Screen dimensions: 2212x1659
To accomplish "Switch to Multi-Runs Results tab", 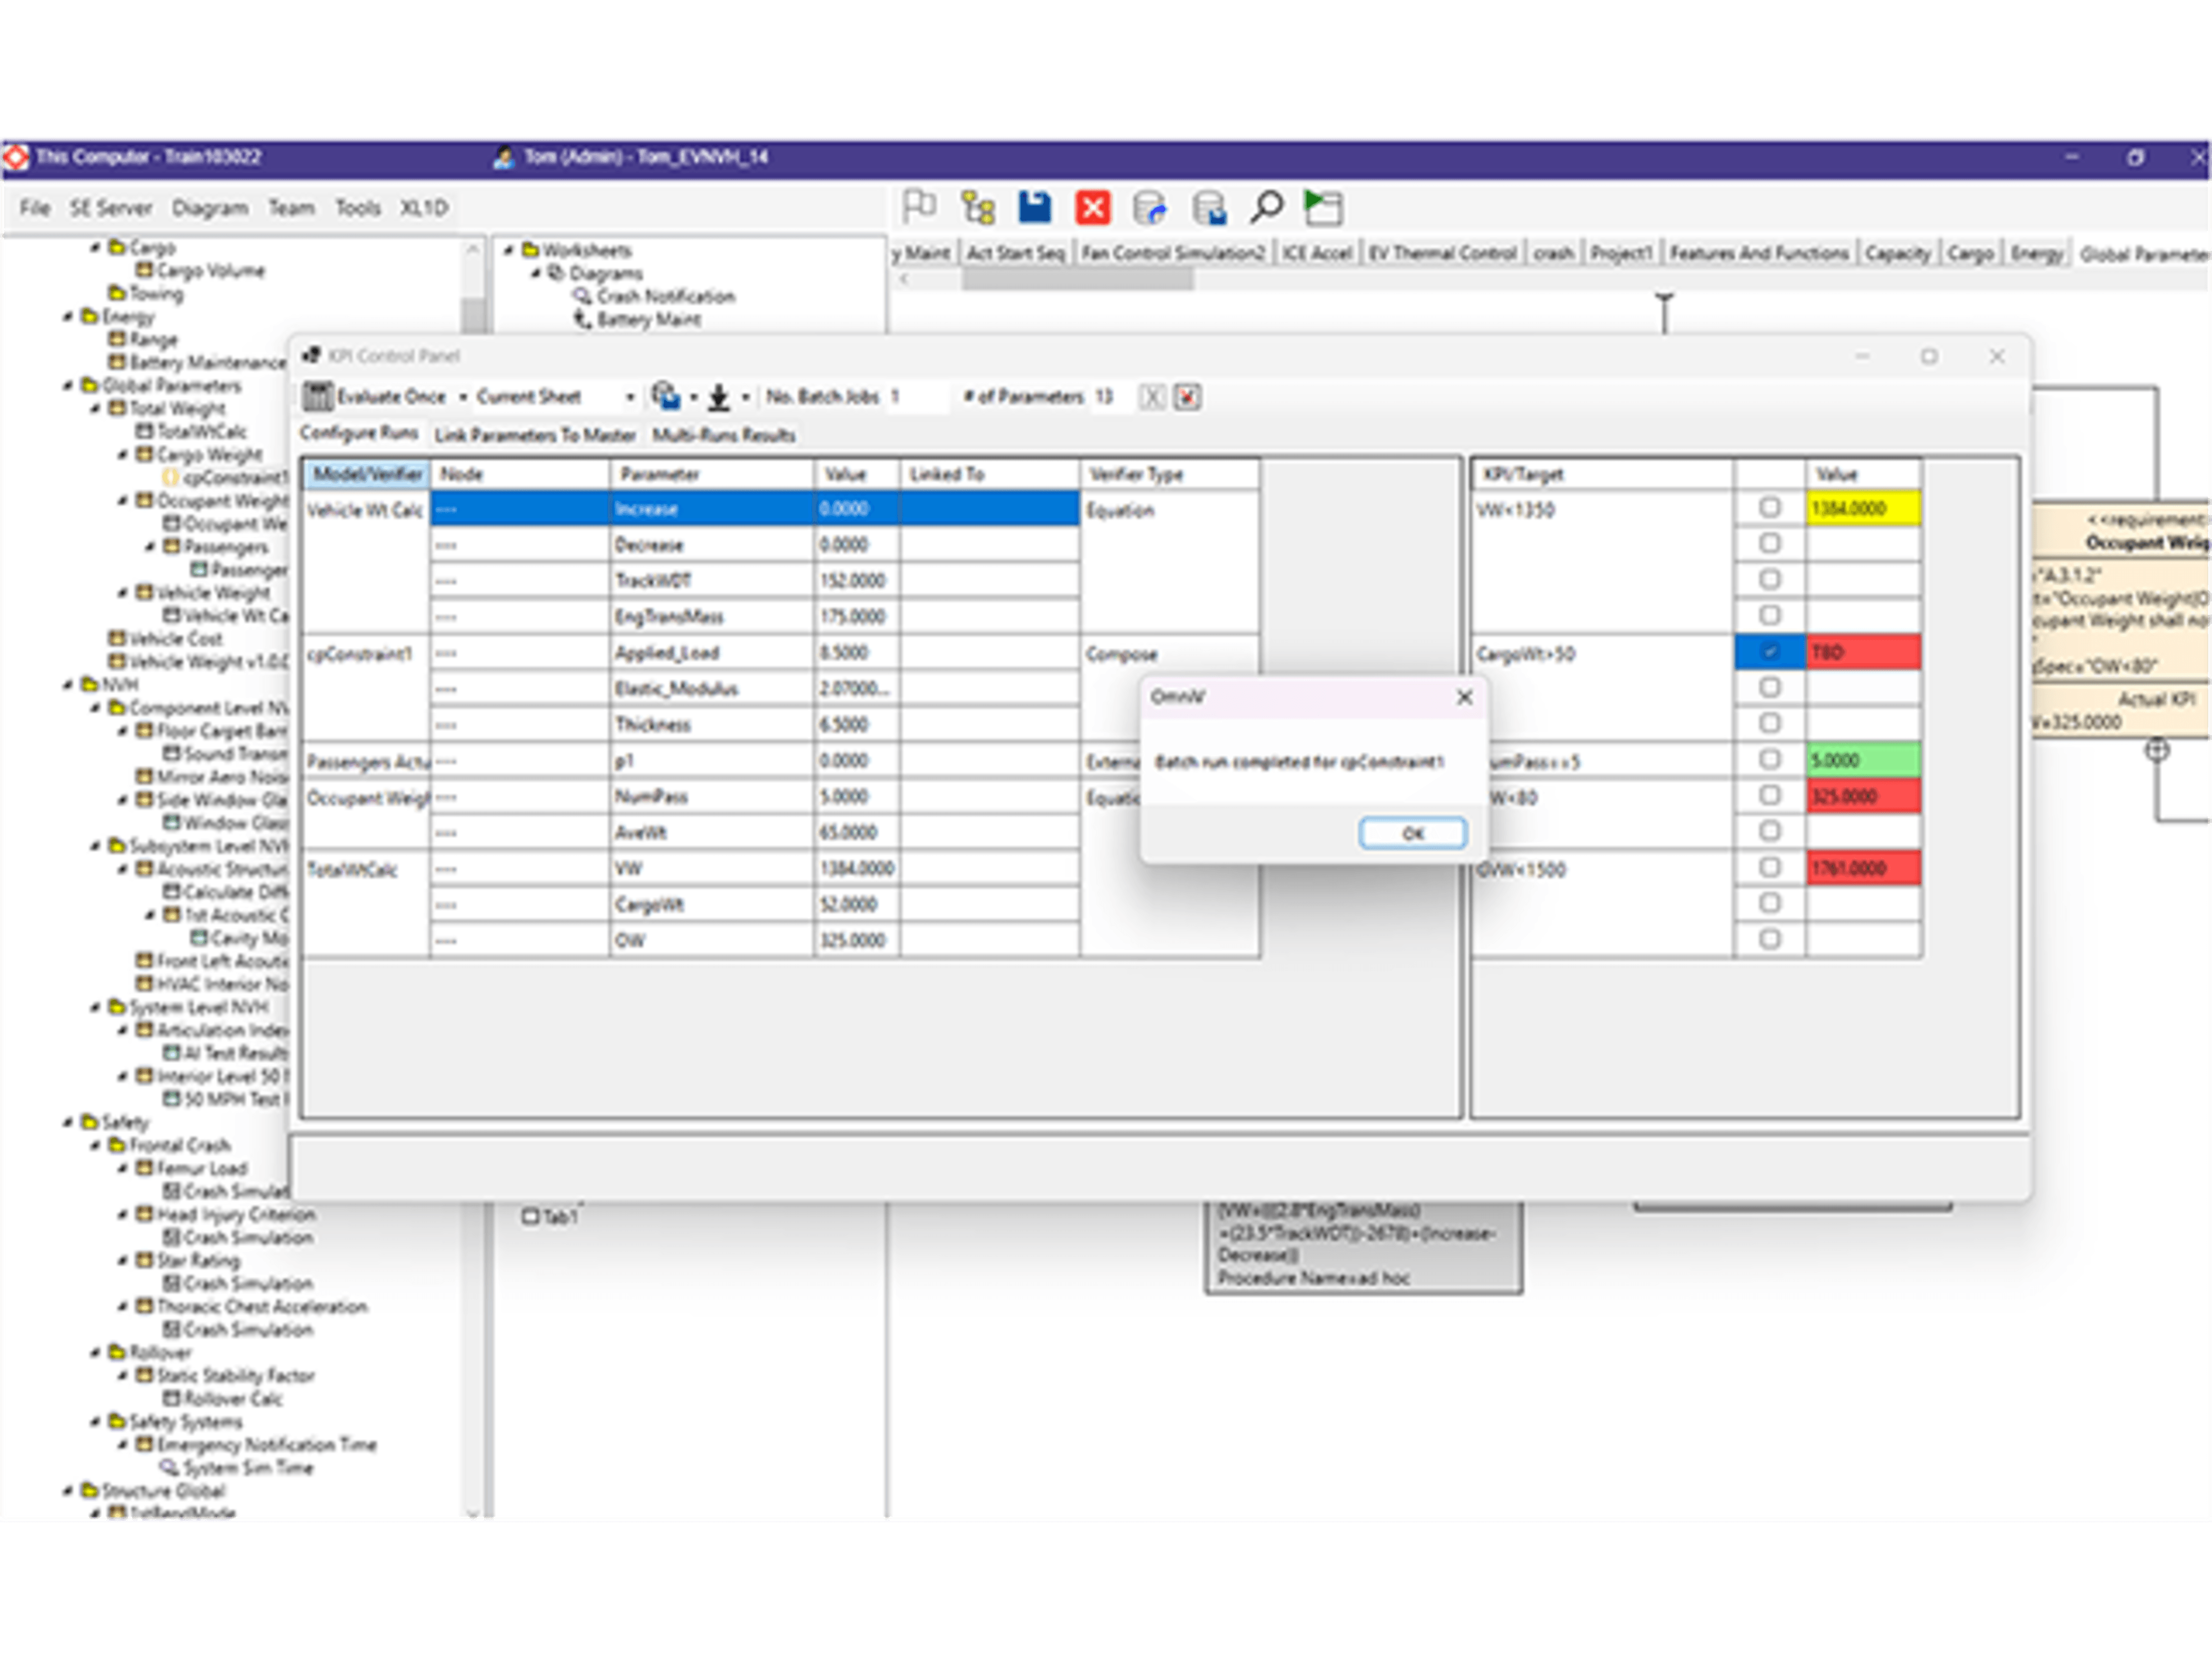I will (724, 435).
